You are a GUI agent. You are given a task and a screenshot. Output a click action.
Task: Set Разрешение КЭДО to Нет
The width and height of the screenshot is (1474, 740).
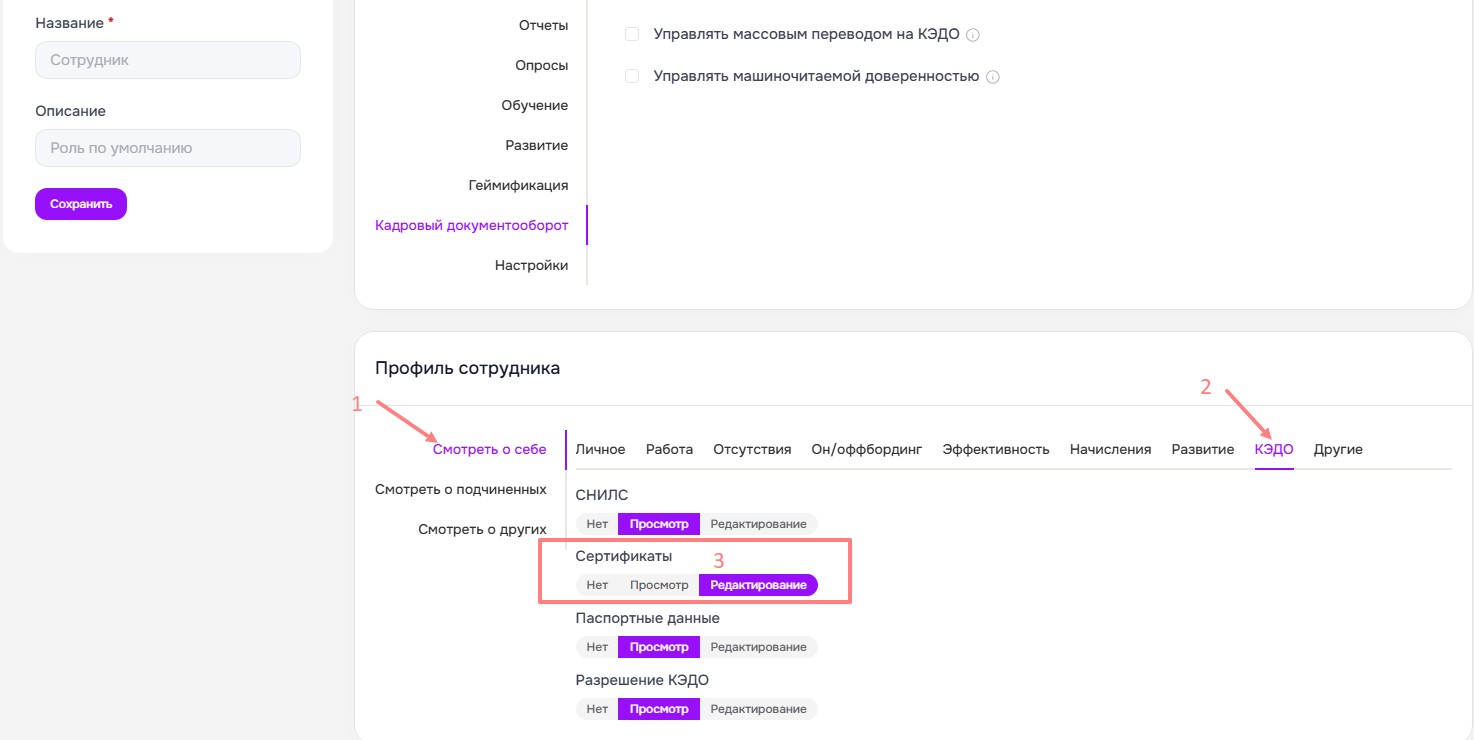[x=597, y=709]
